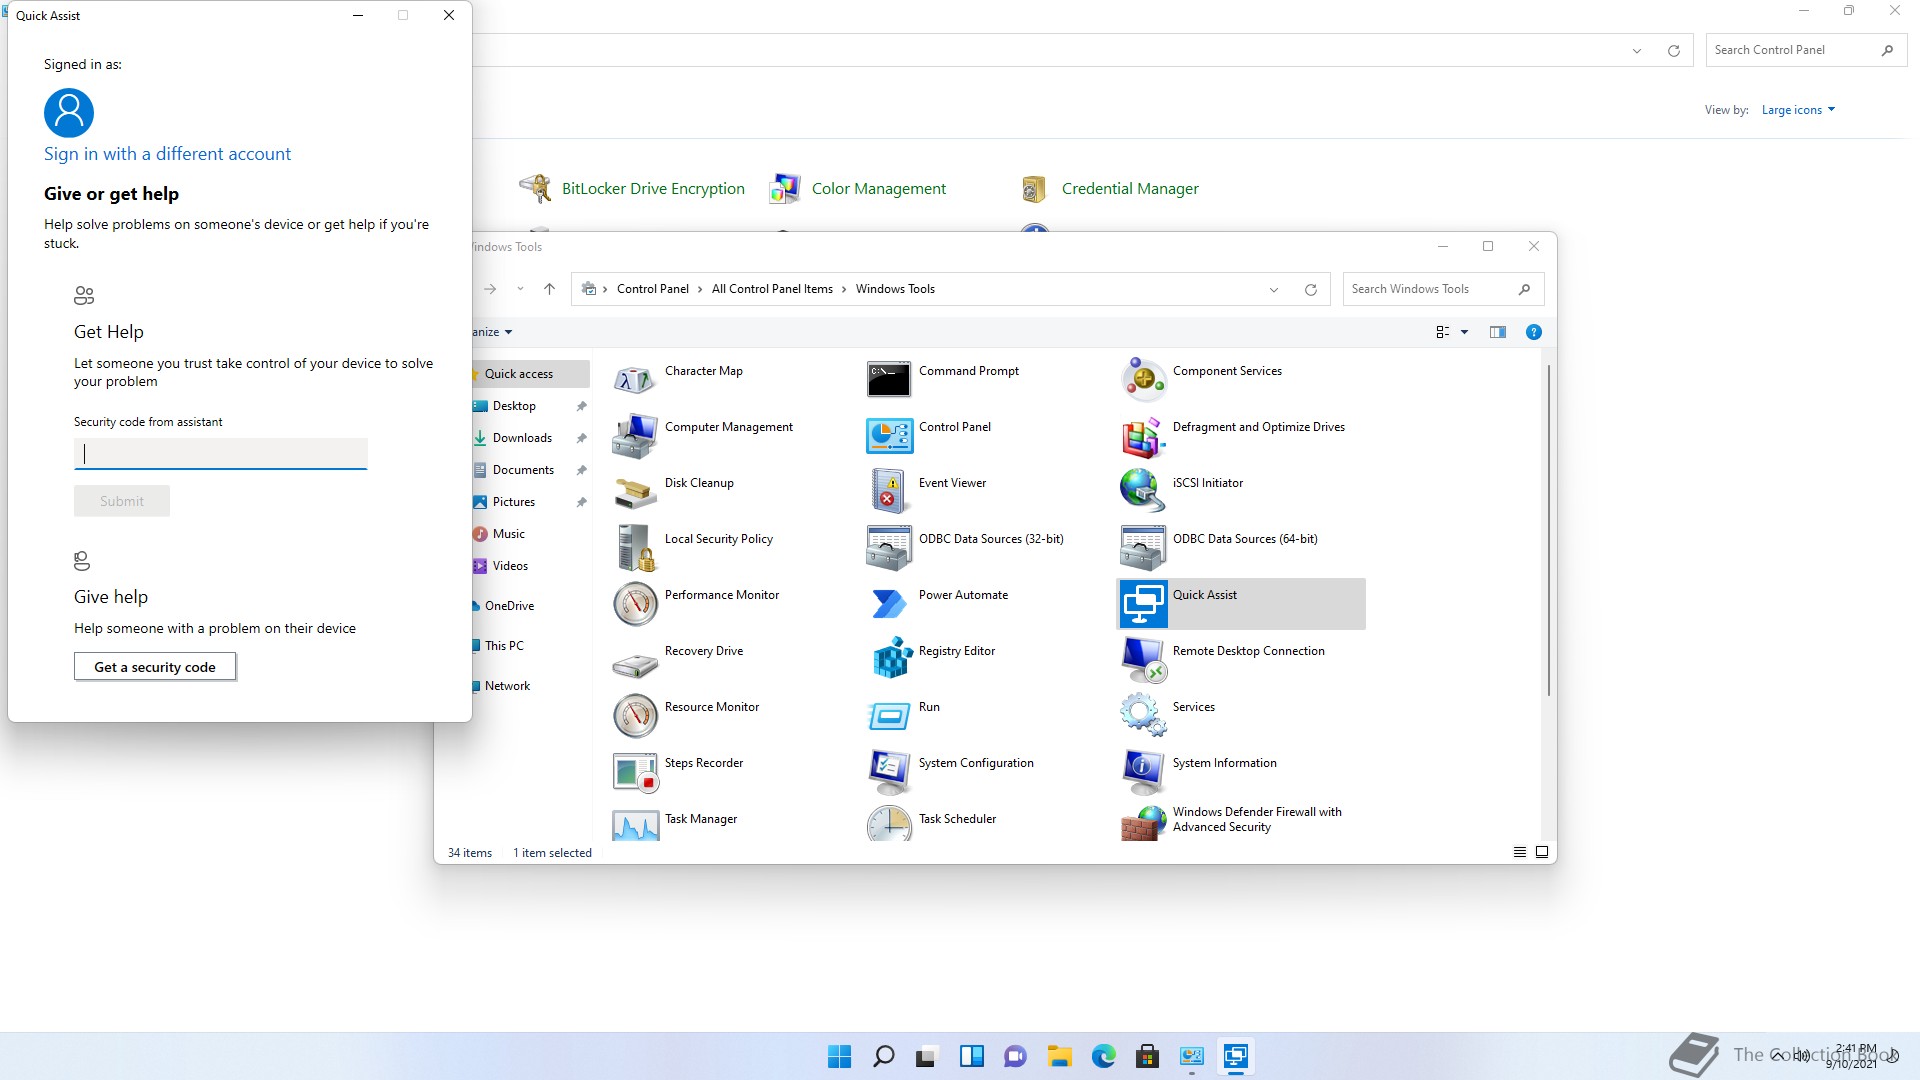
Task: Open Credential Manager in Control Panel
Action: [x=1130, y=189]
